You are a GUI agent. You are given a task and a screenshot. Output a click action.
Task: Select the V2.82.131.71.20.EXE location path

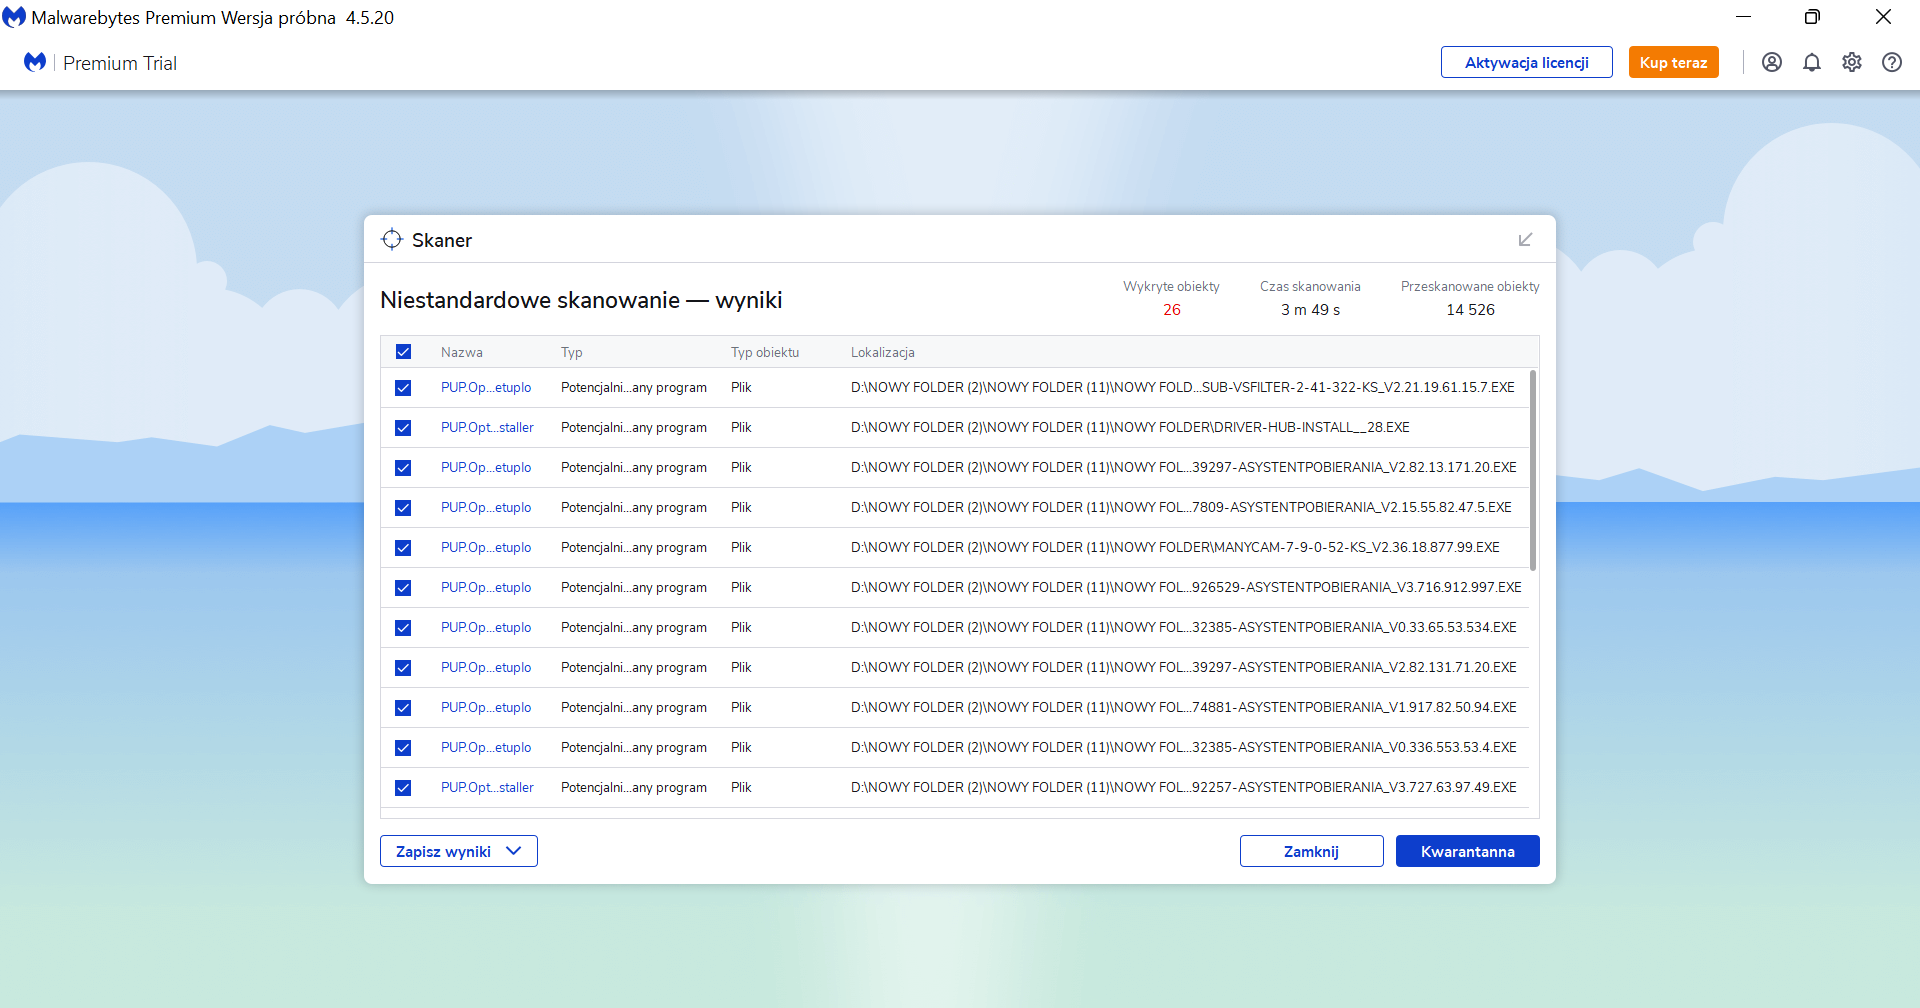click(x=1184, y=667)
